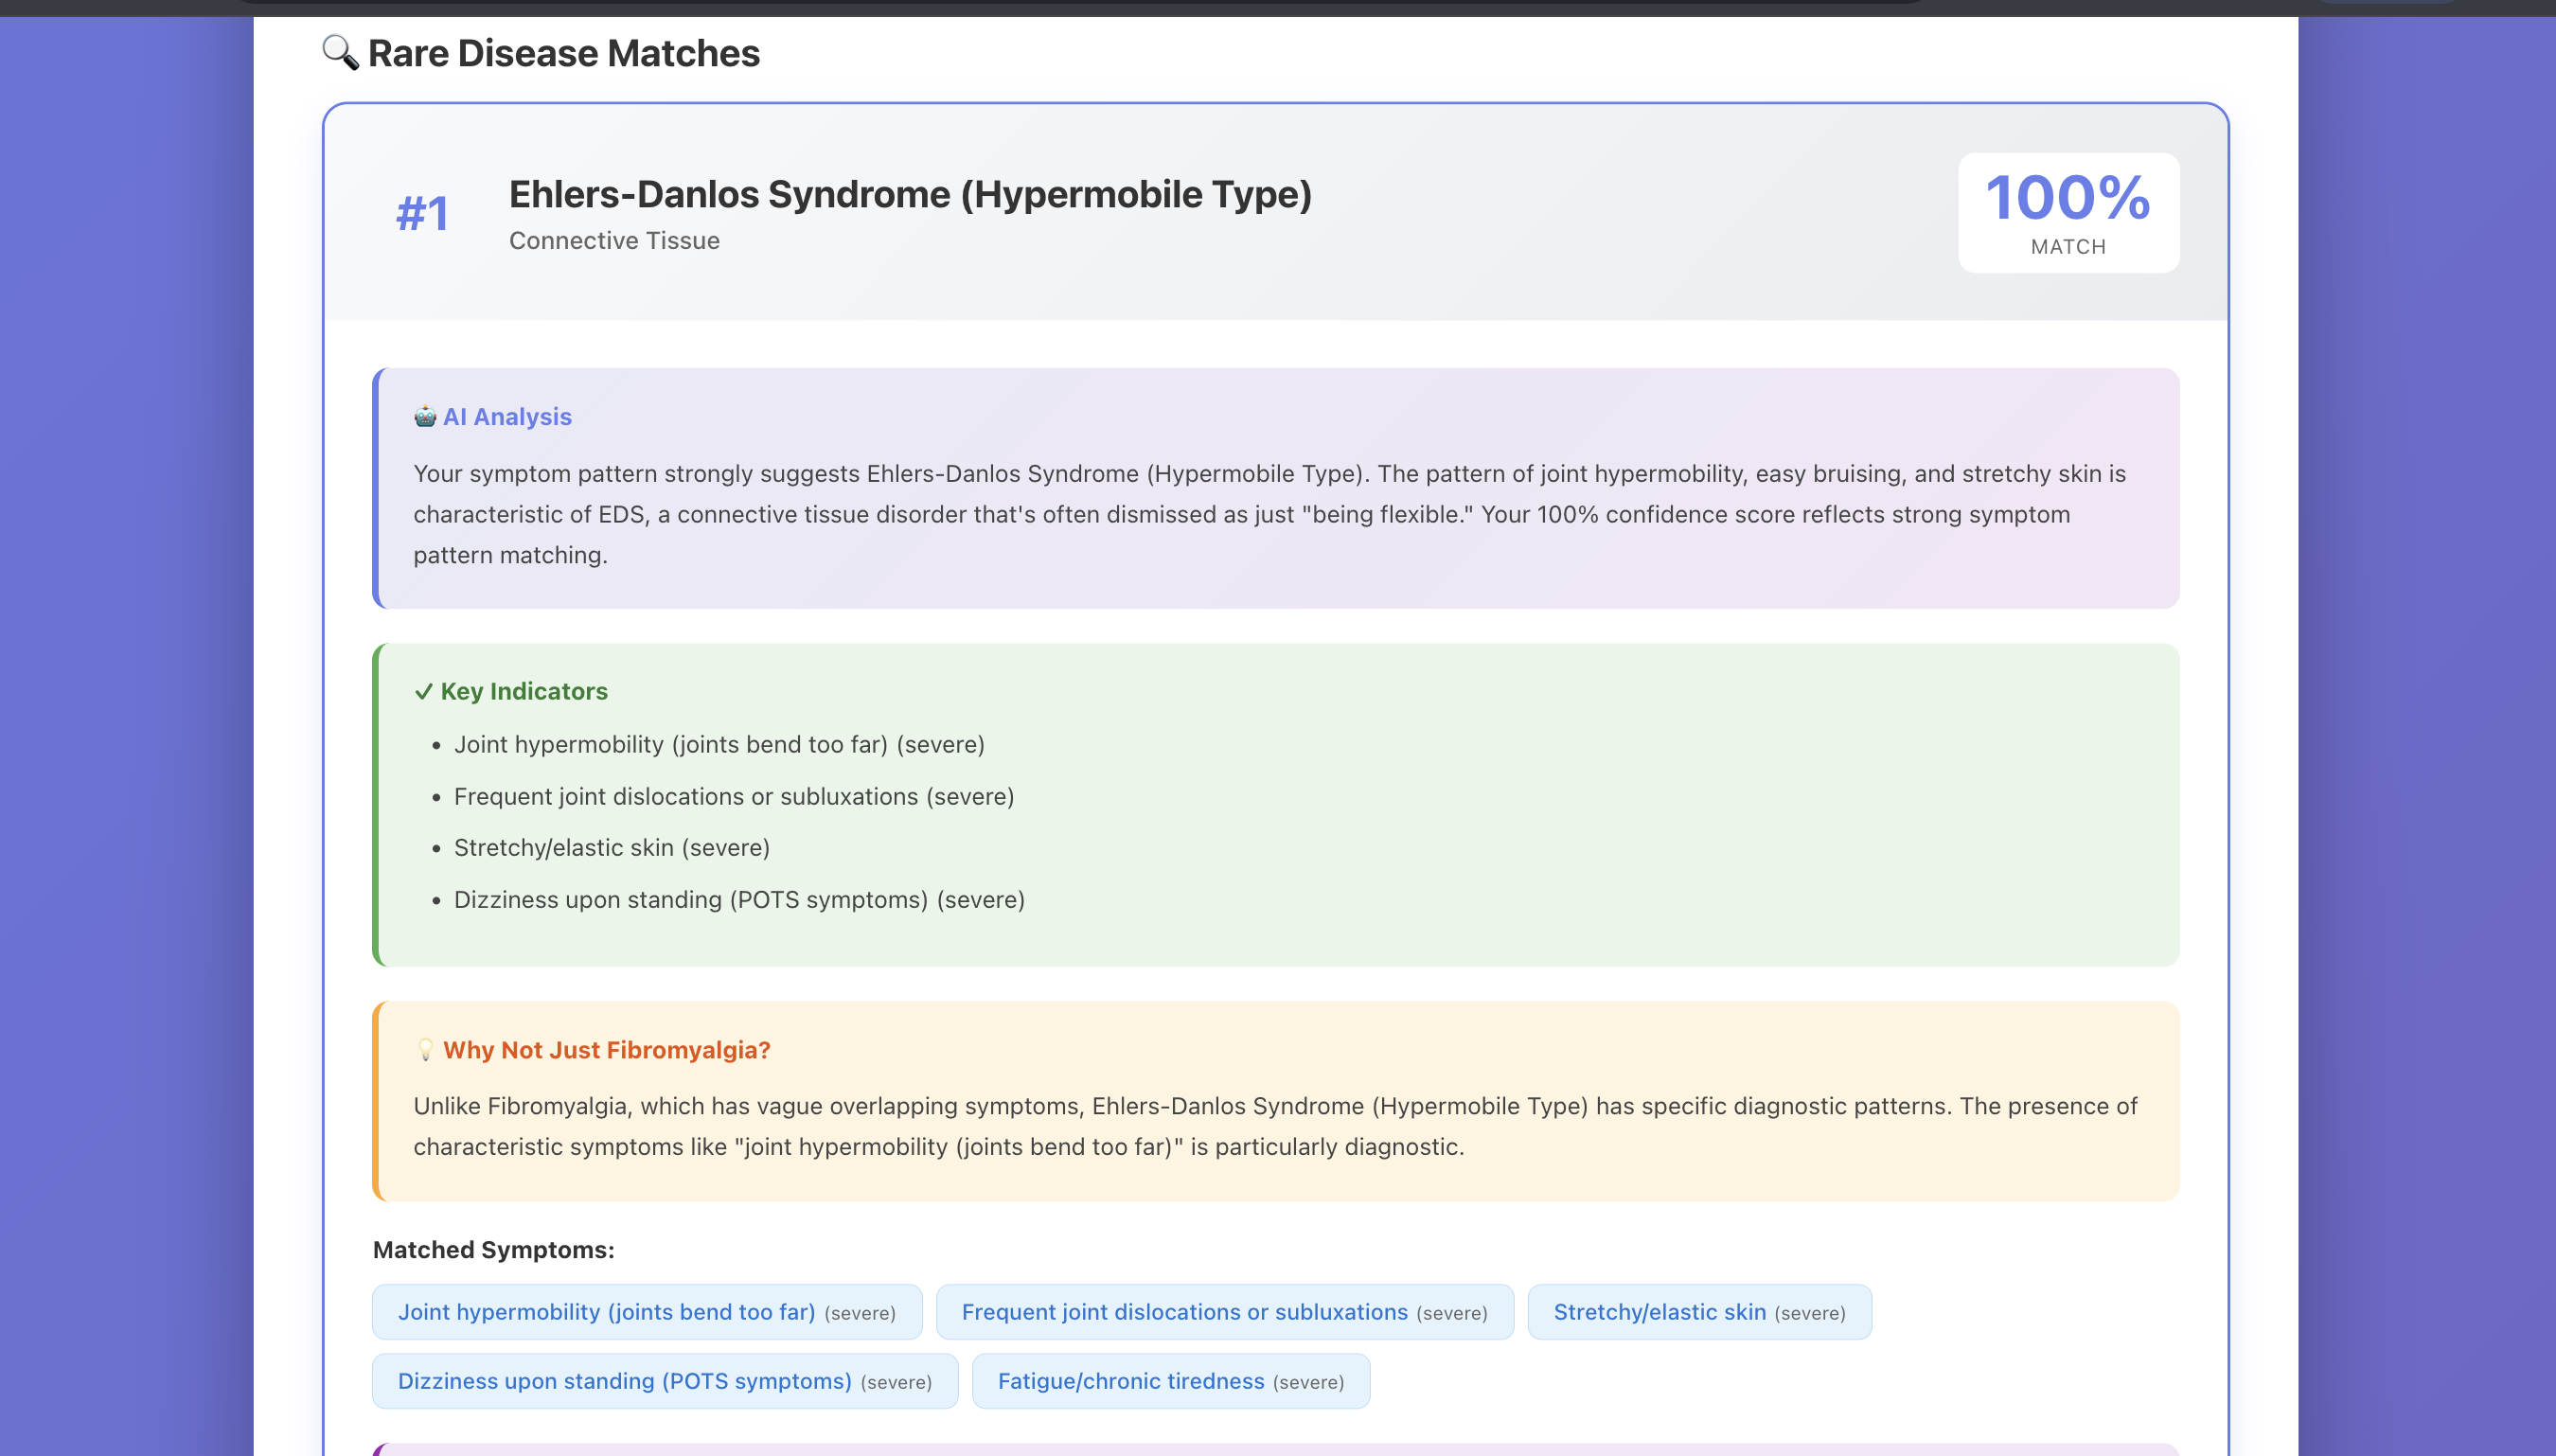Screen dimensions: 2556x1456
Task: Click the lightbulb icon near Why Not Just Fibromyalgia
Action: point(425,1050)
